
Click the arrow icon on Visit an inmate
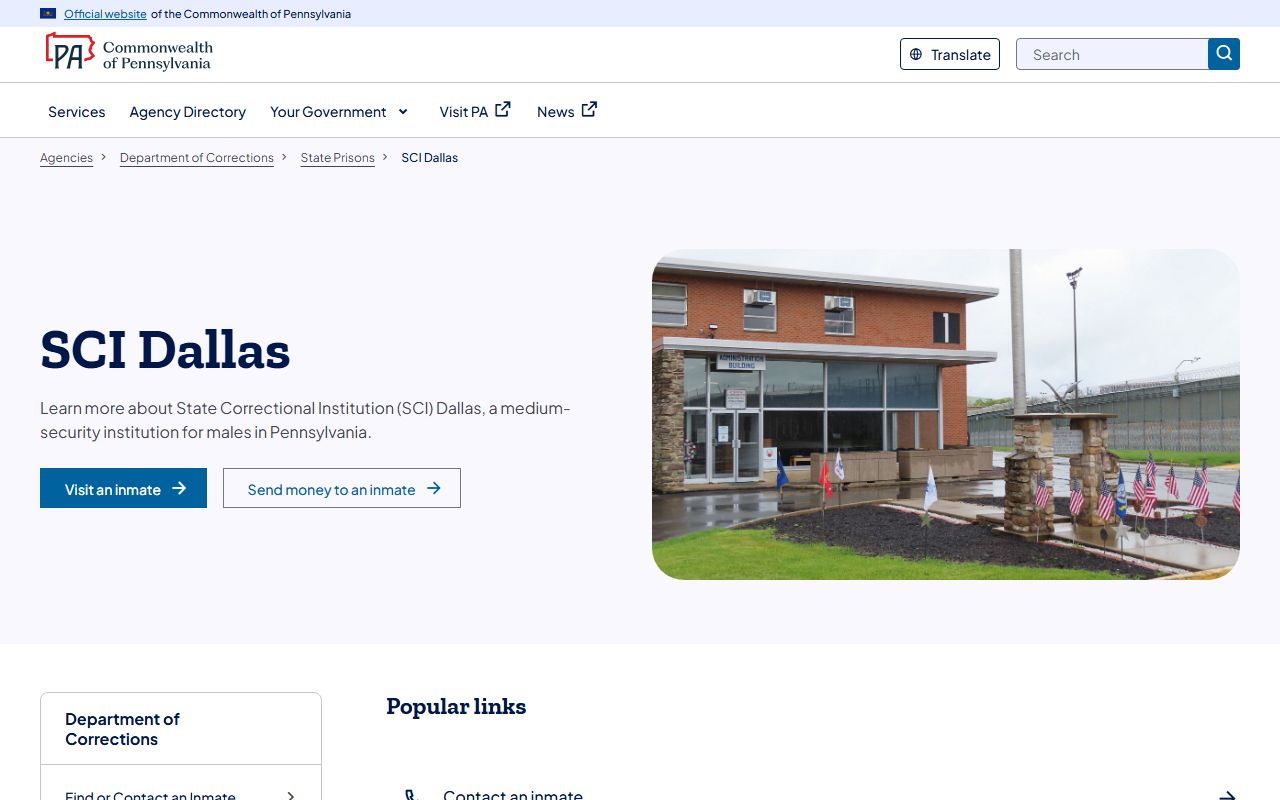tap(179, 488)
